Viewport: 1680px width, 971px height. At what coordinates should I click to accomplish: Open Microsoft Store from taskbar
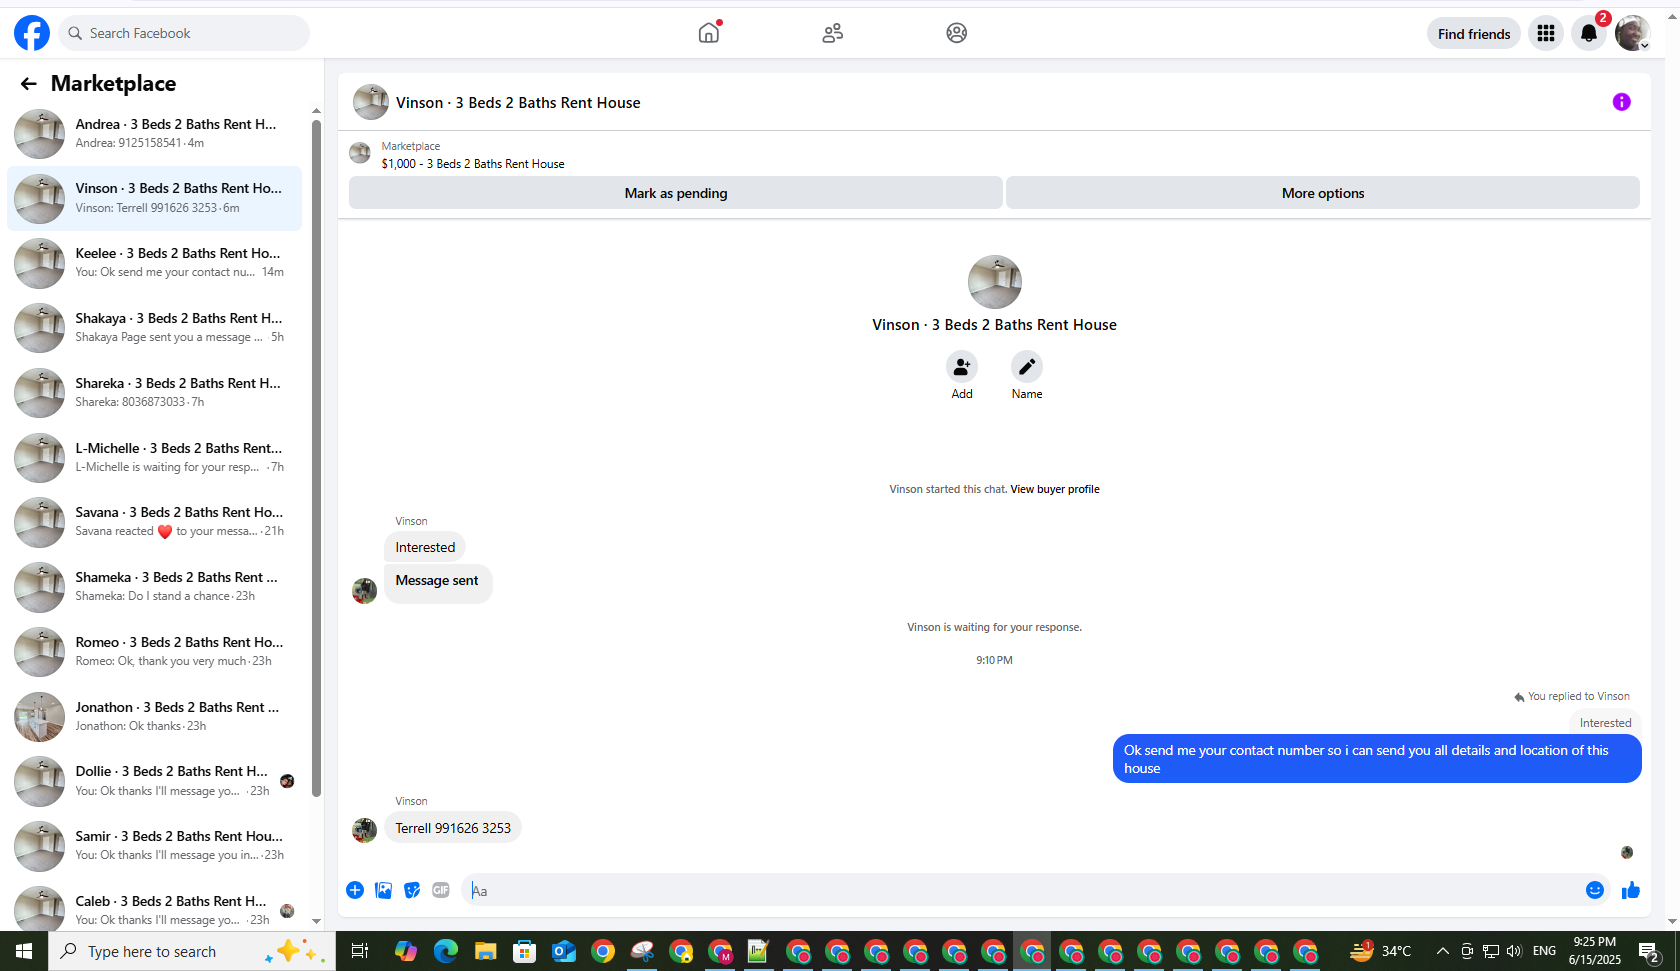click(x=525, y=951)
